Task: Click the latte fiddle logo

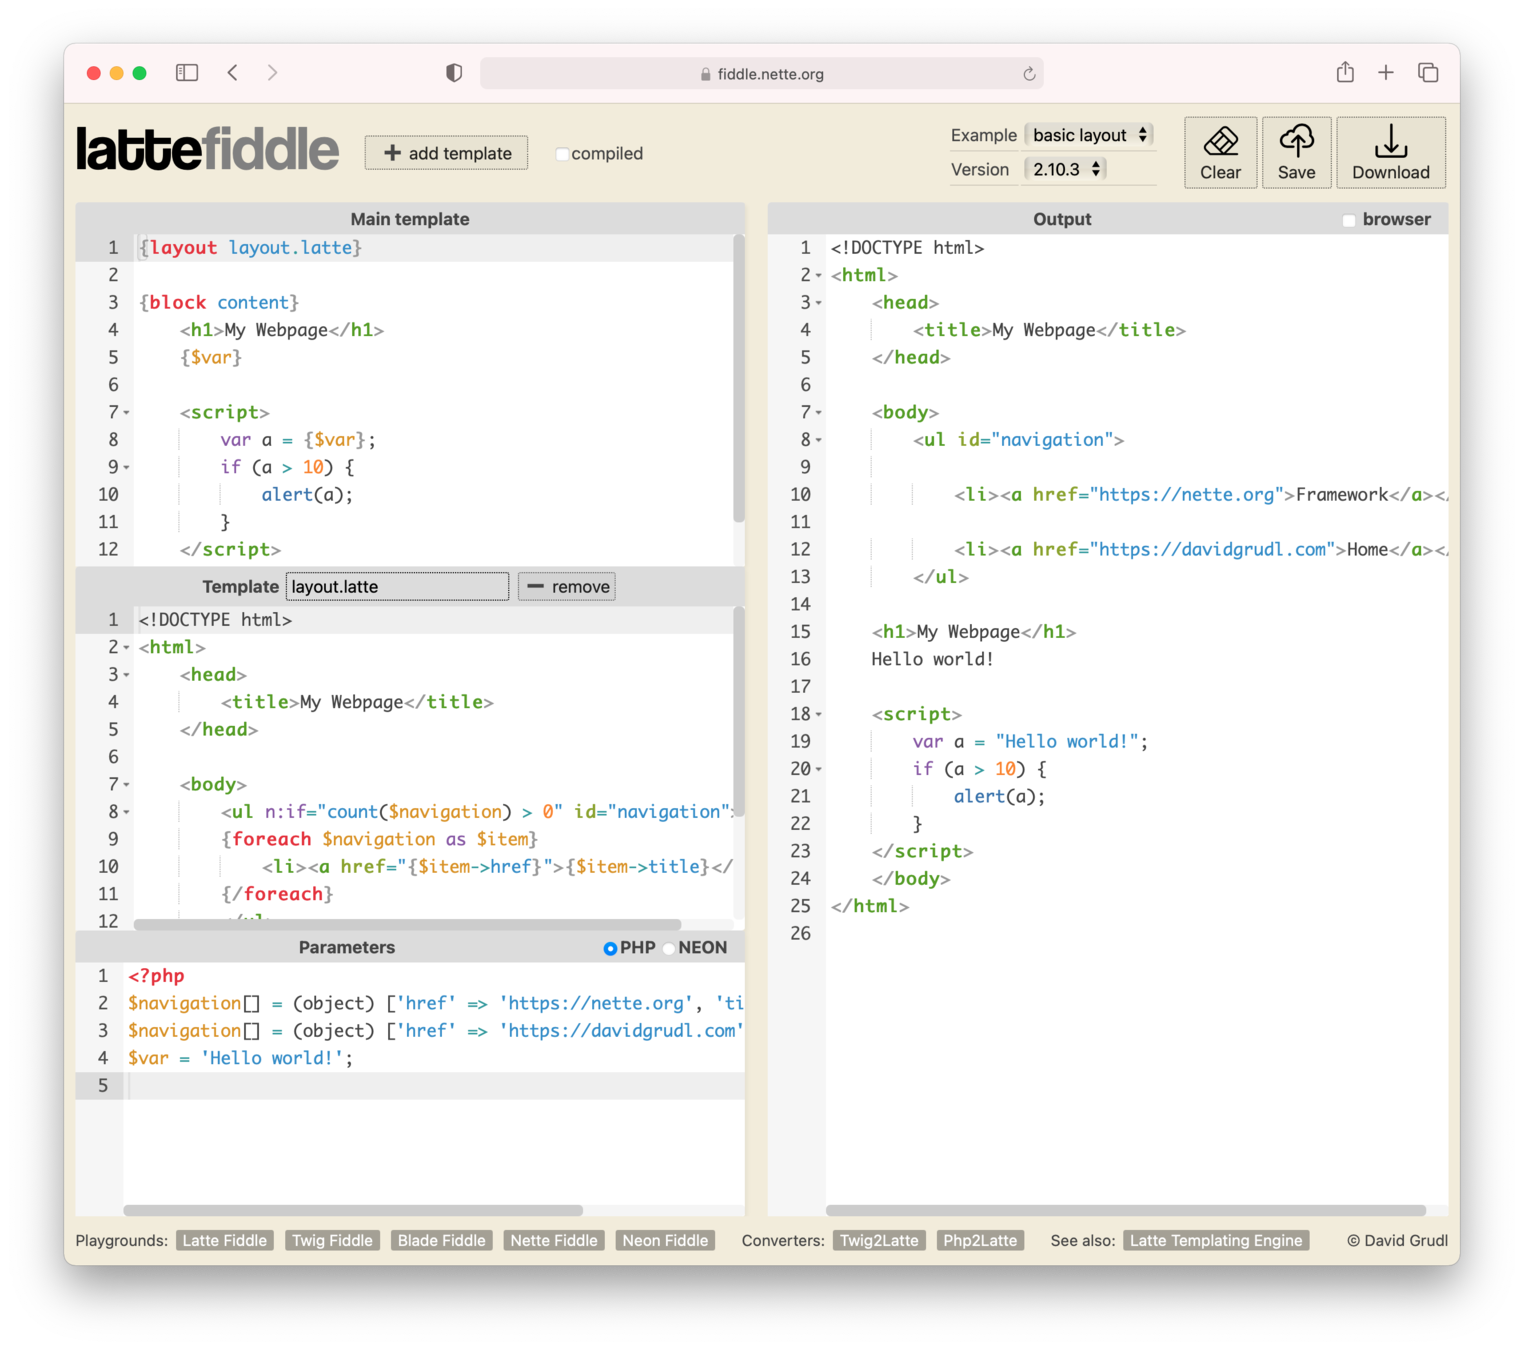Action: (x=208, y=150)
